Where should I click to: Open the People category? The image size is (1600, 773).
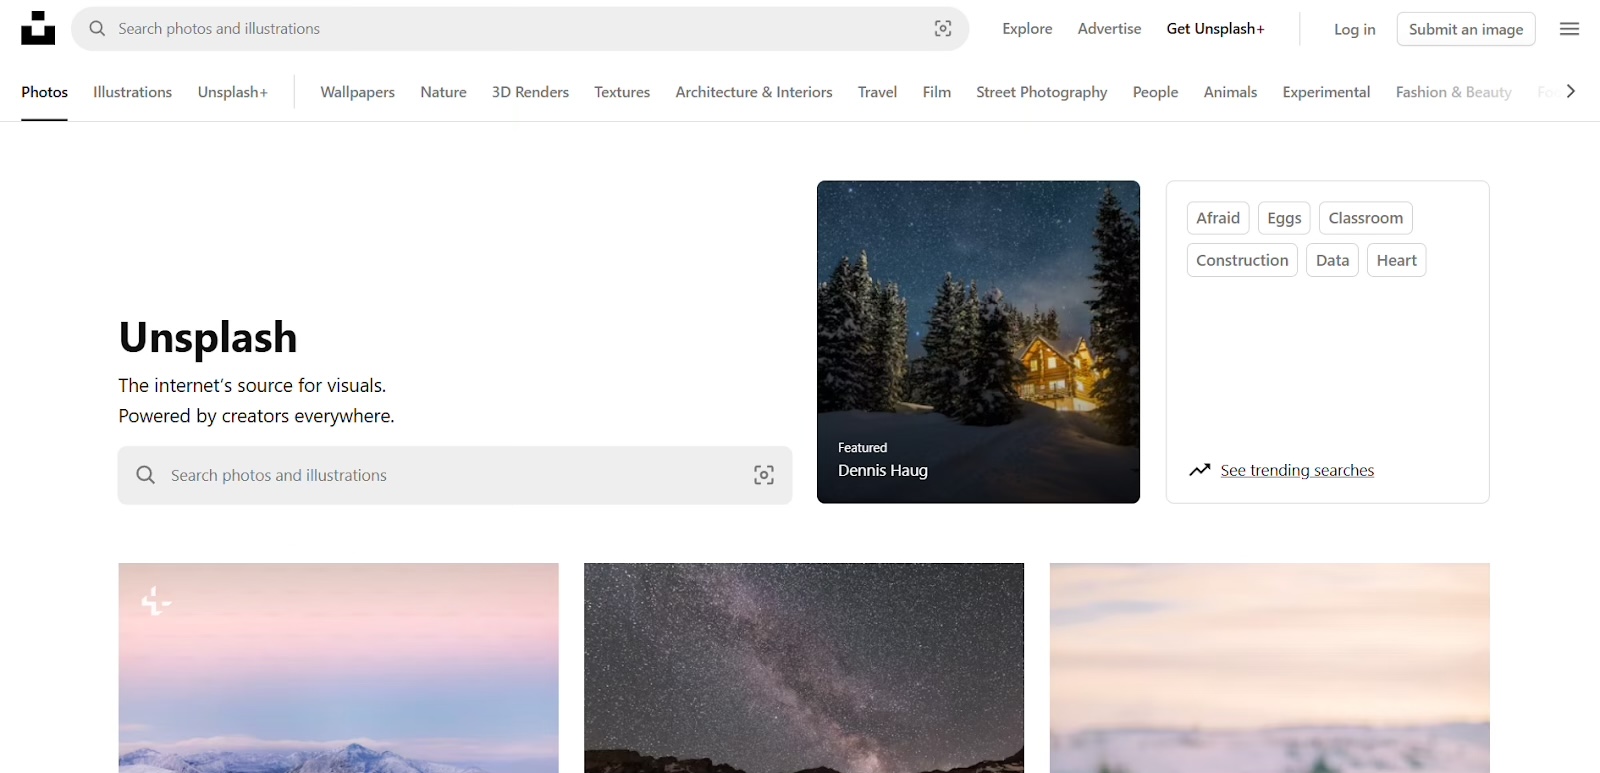click(x=1155, y=92)
